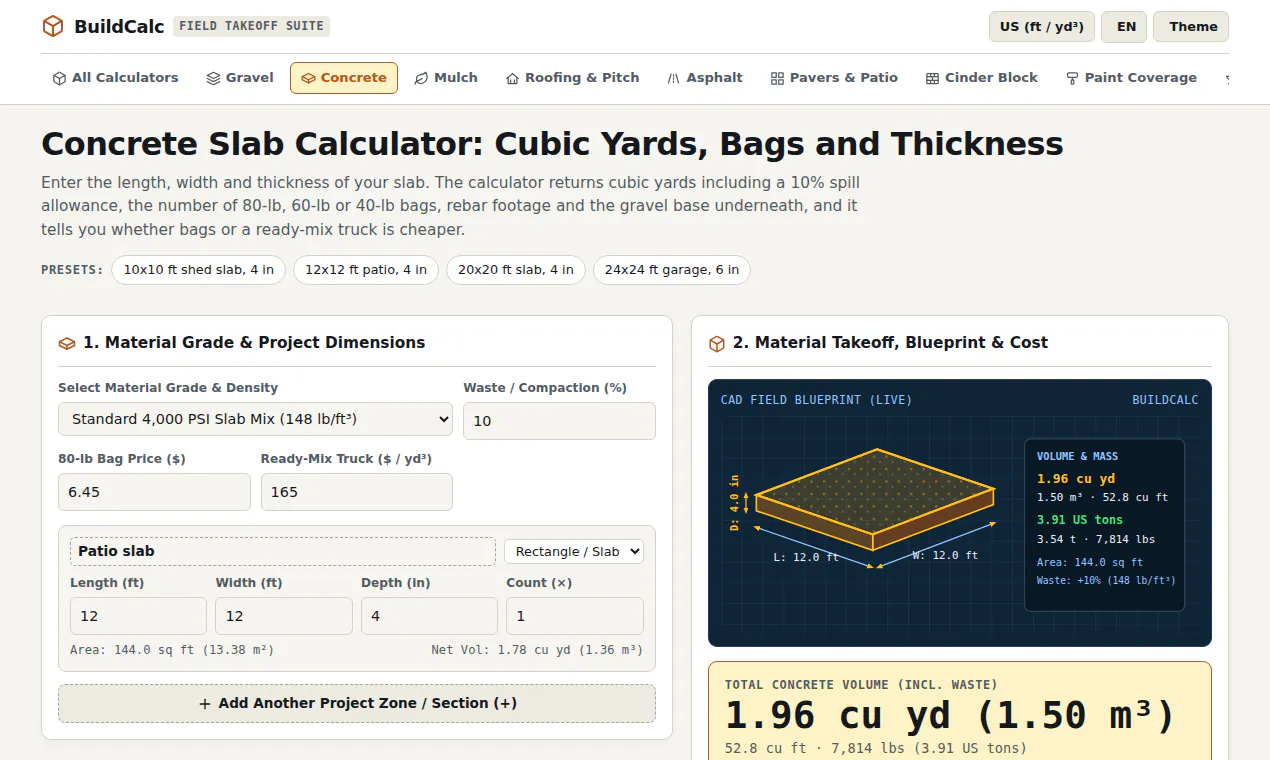Open the All Calculators tab
The width and height of the screenshot is (1270, 760).
(115, 78)
